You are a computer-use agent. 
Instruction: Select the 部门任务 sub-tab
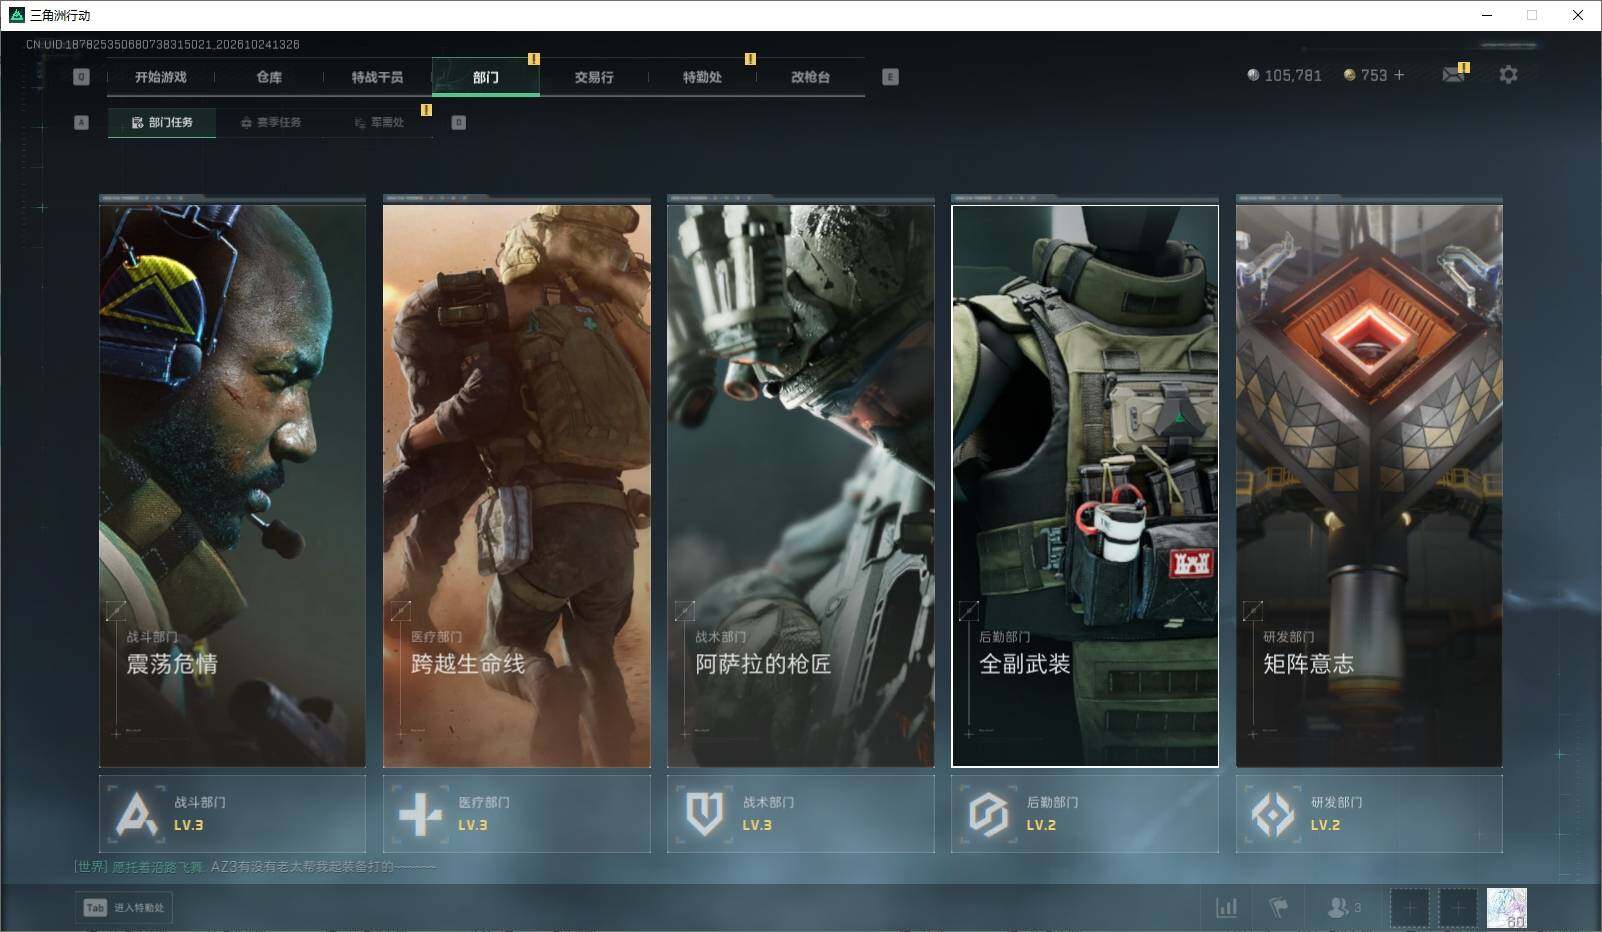162,123
